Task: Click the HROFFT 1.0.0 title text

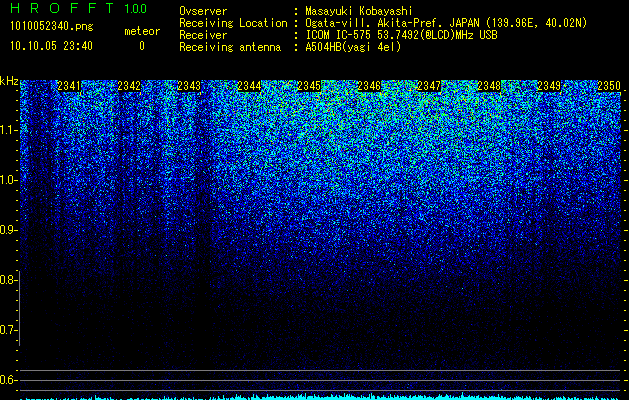Action: [x=78, y=8]
